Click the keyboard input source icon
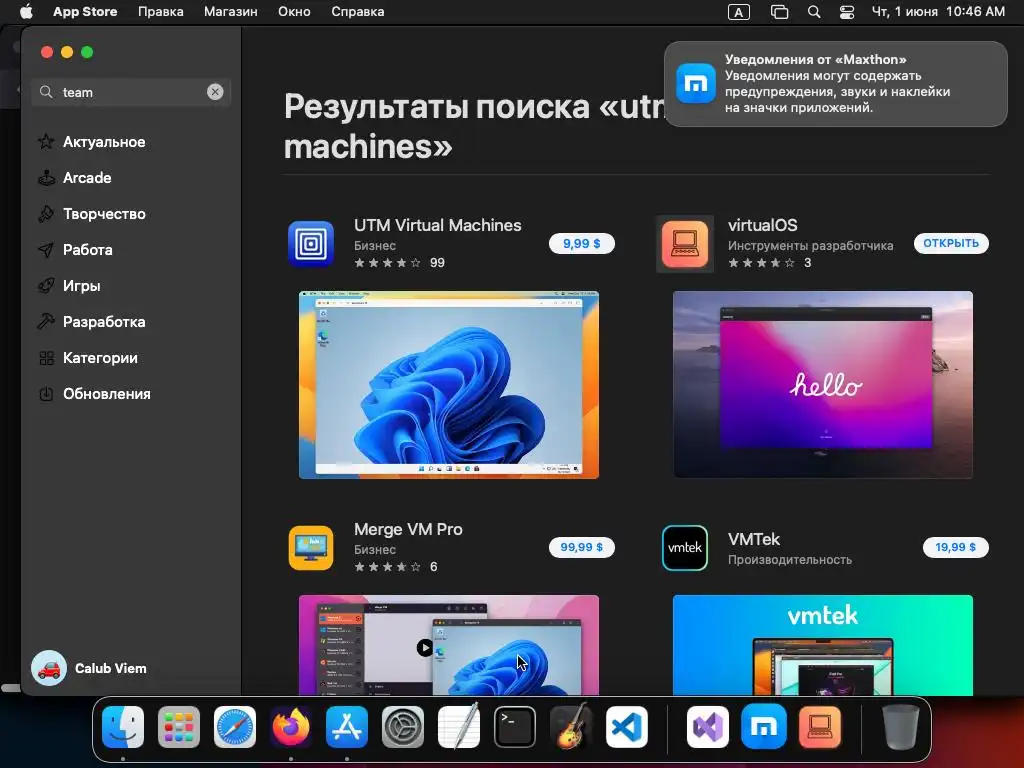 739,12
